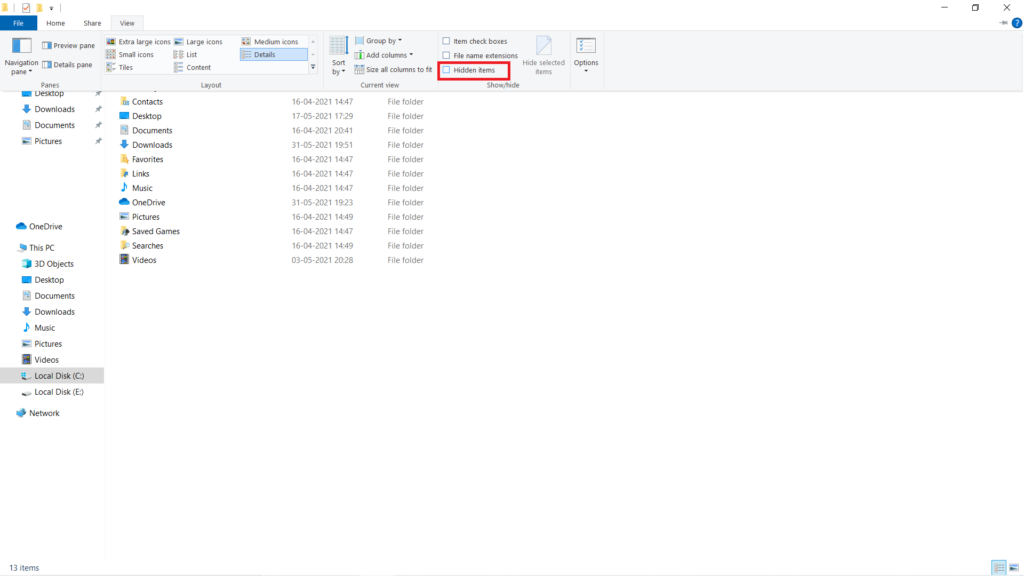Expand the layout gallery more arrow

(x=313, y=67)
